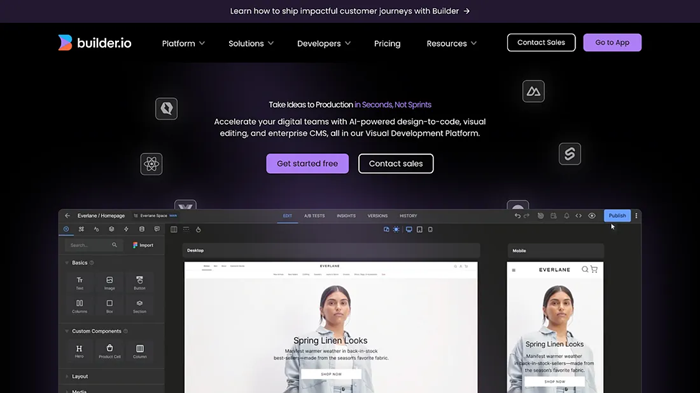
Task: Click the Go to App button
Action: pyautogui.click(x=612, y=42)
